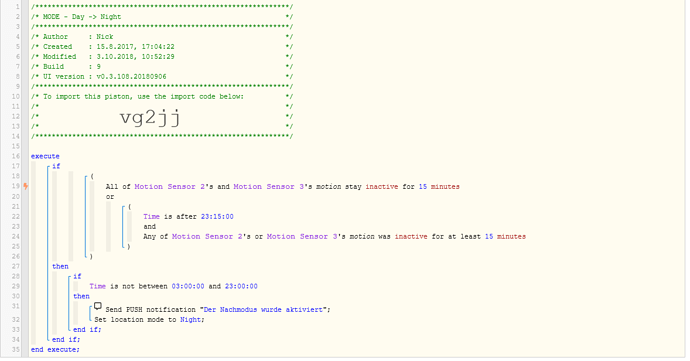Click the then keyword on line 30
Viewport: 690px width, 361px height.
tap(81, 296)
